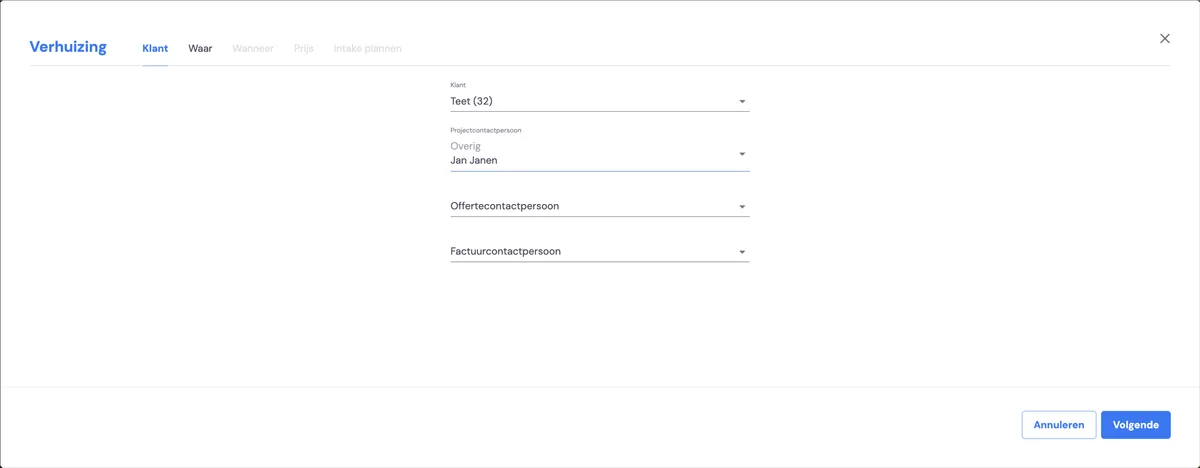Close the Verhuizing dialog with the X icon
The image size is (1200, 468).
pos(1164,39)
